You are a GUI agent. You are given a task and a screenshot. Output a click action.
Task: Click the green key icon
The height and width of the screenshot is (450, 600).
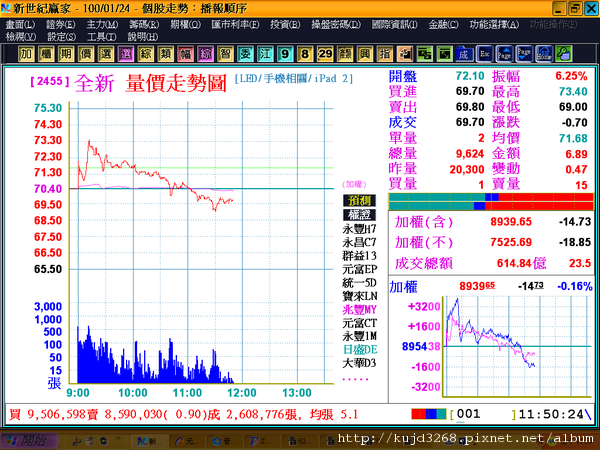(564, 54)
